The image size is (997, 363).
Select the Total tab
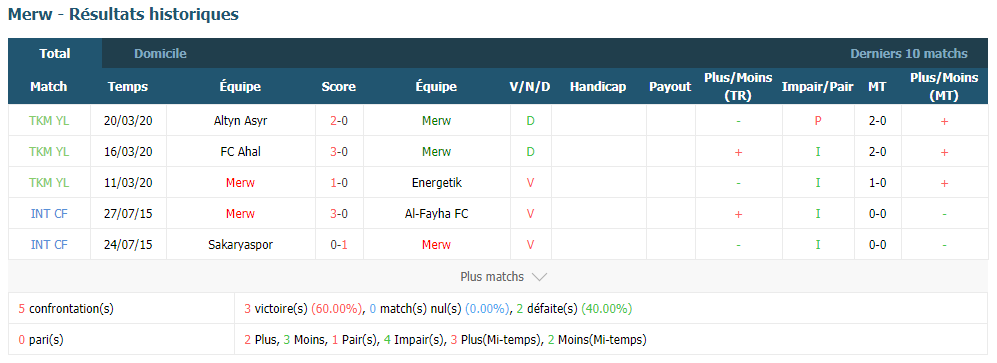(55, 54)
